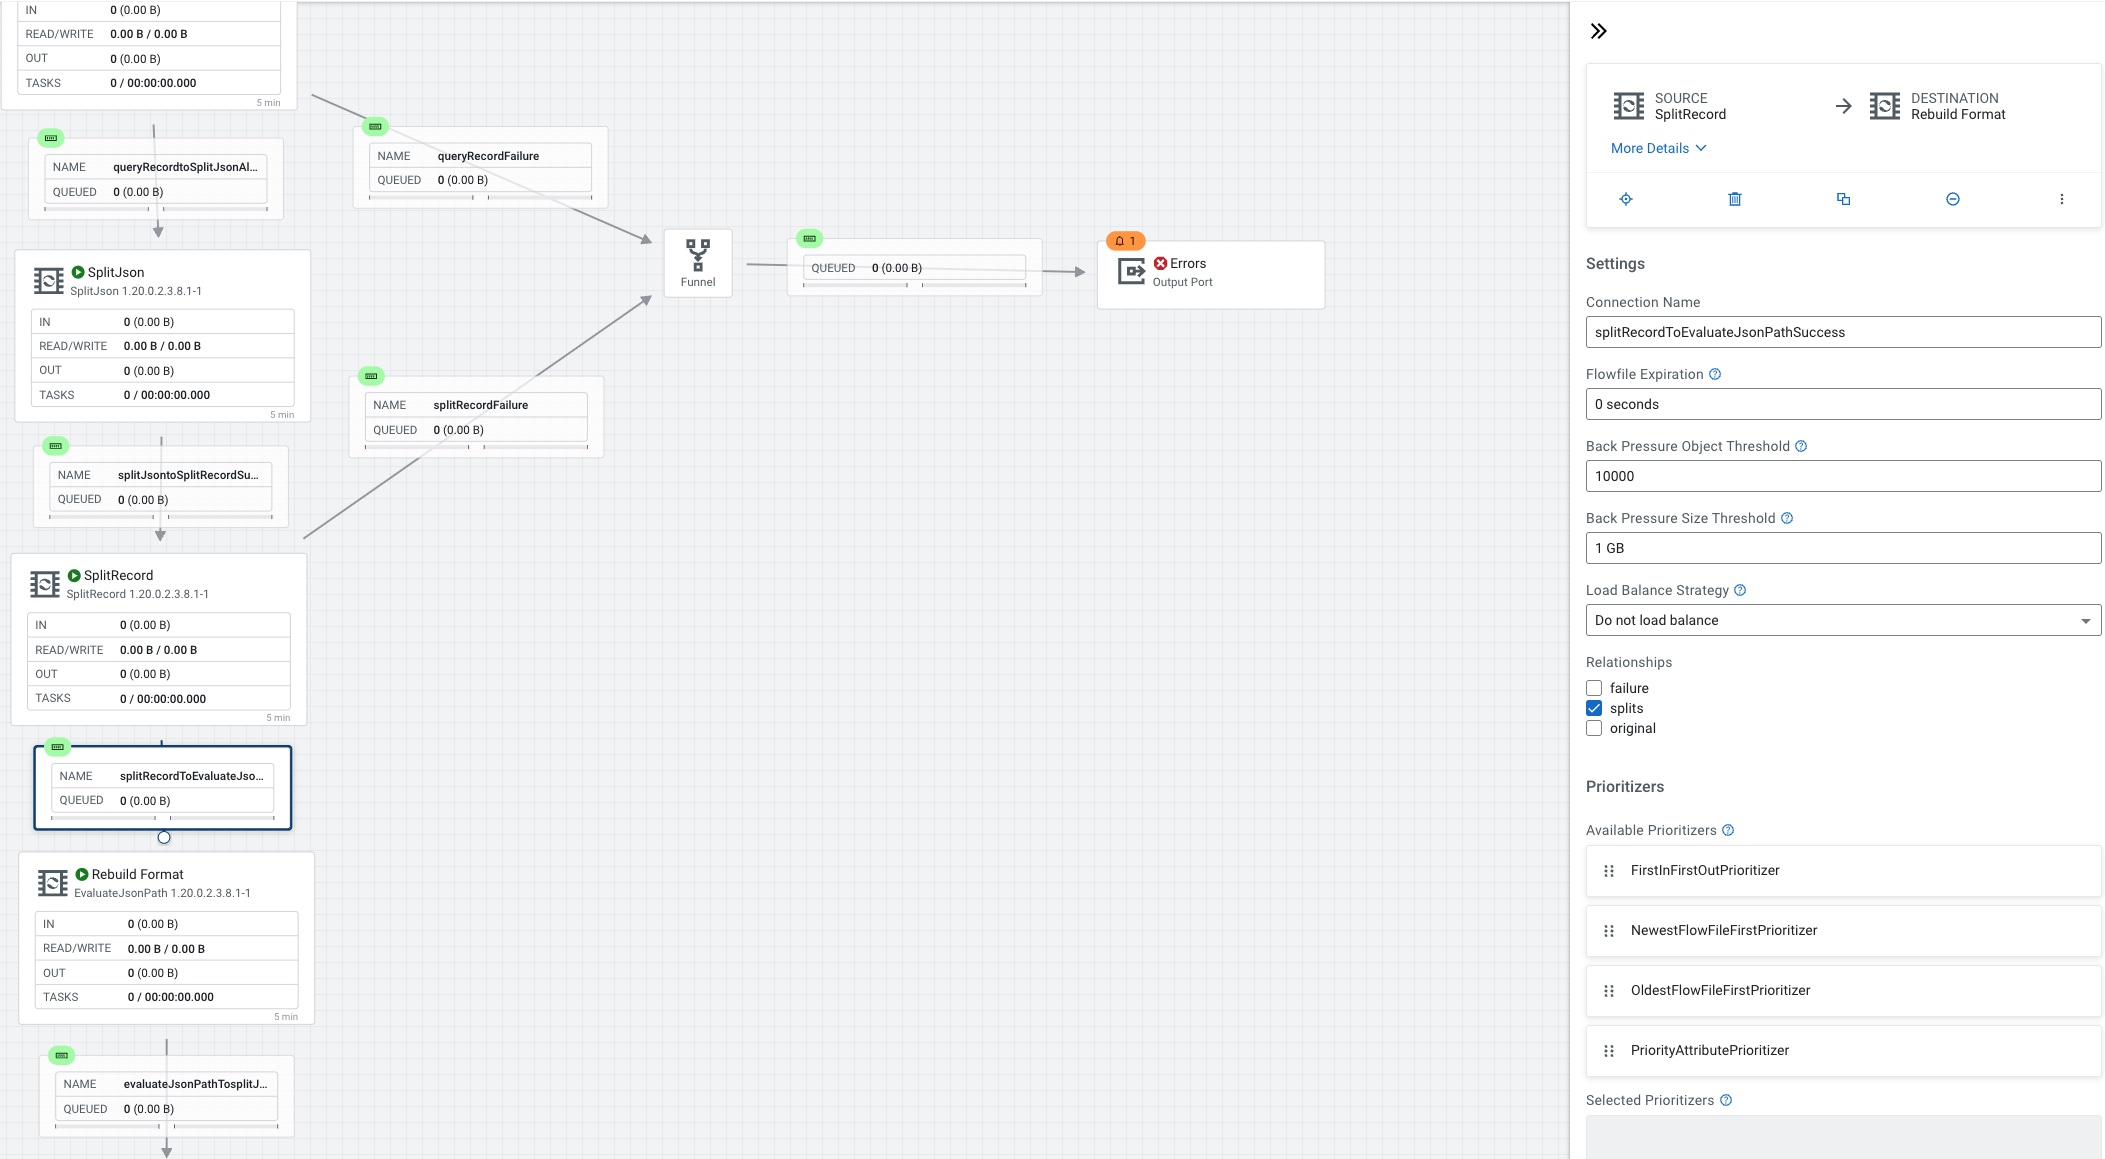Click the circled minus empty queue icon
The width and height of the screenshot is (2105, 1159).
pos(1952,199)
